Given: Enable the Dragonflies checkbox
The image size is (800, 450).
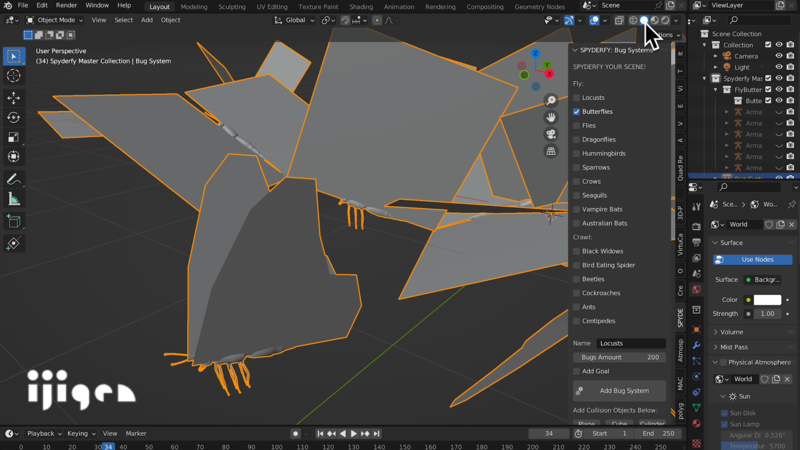Looking at the screenshot, I should coord(577,139).
